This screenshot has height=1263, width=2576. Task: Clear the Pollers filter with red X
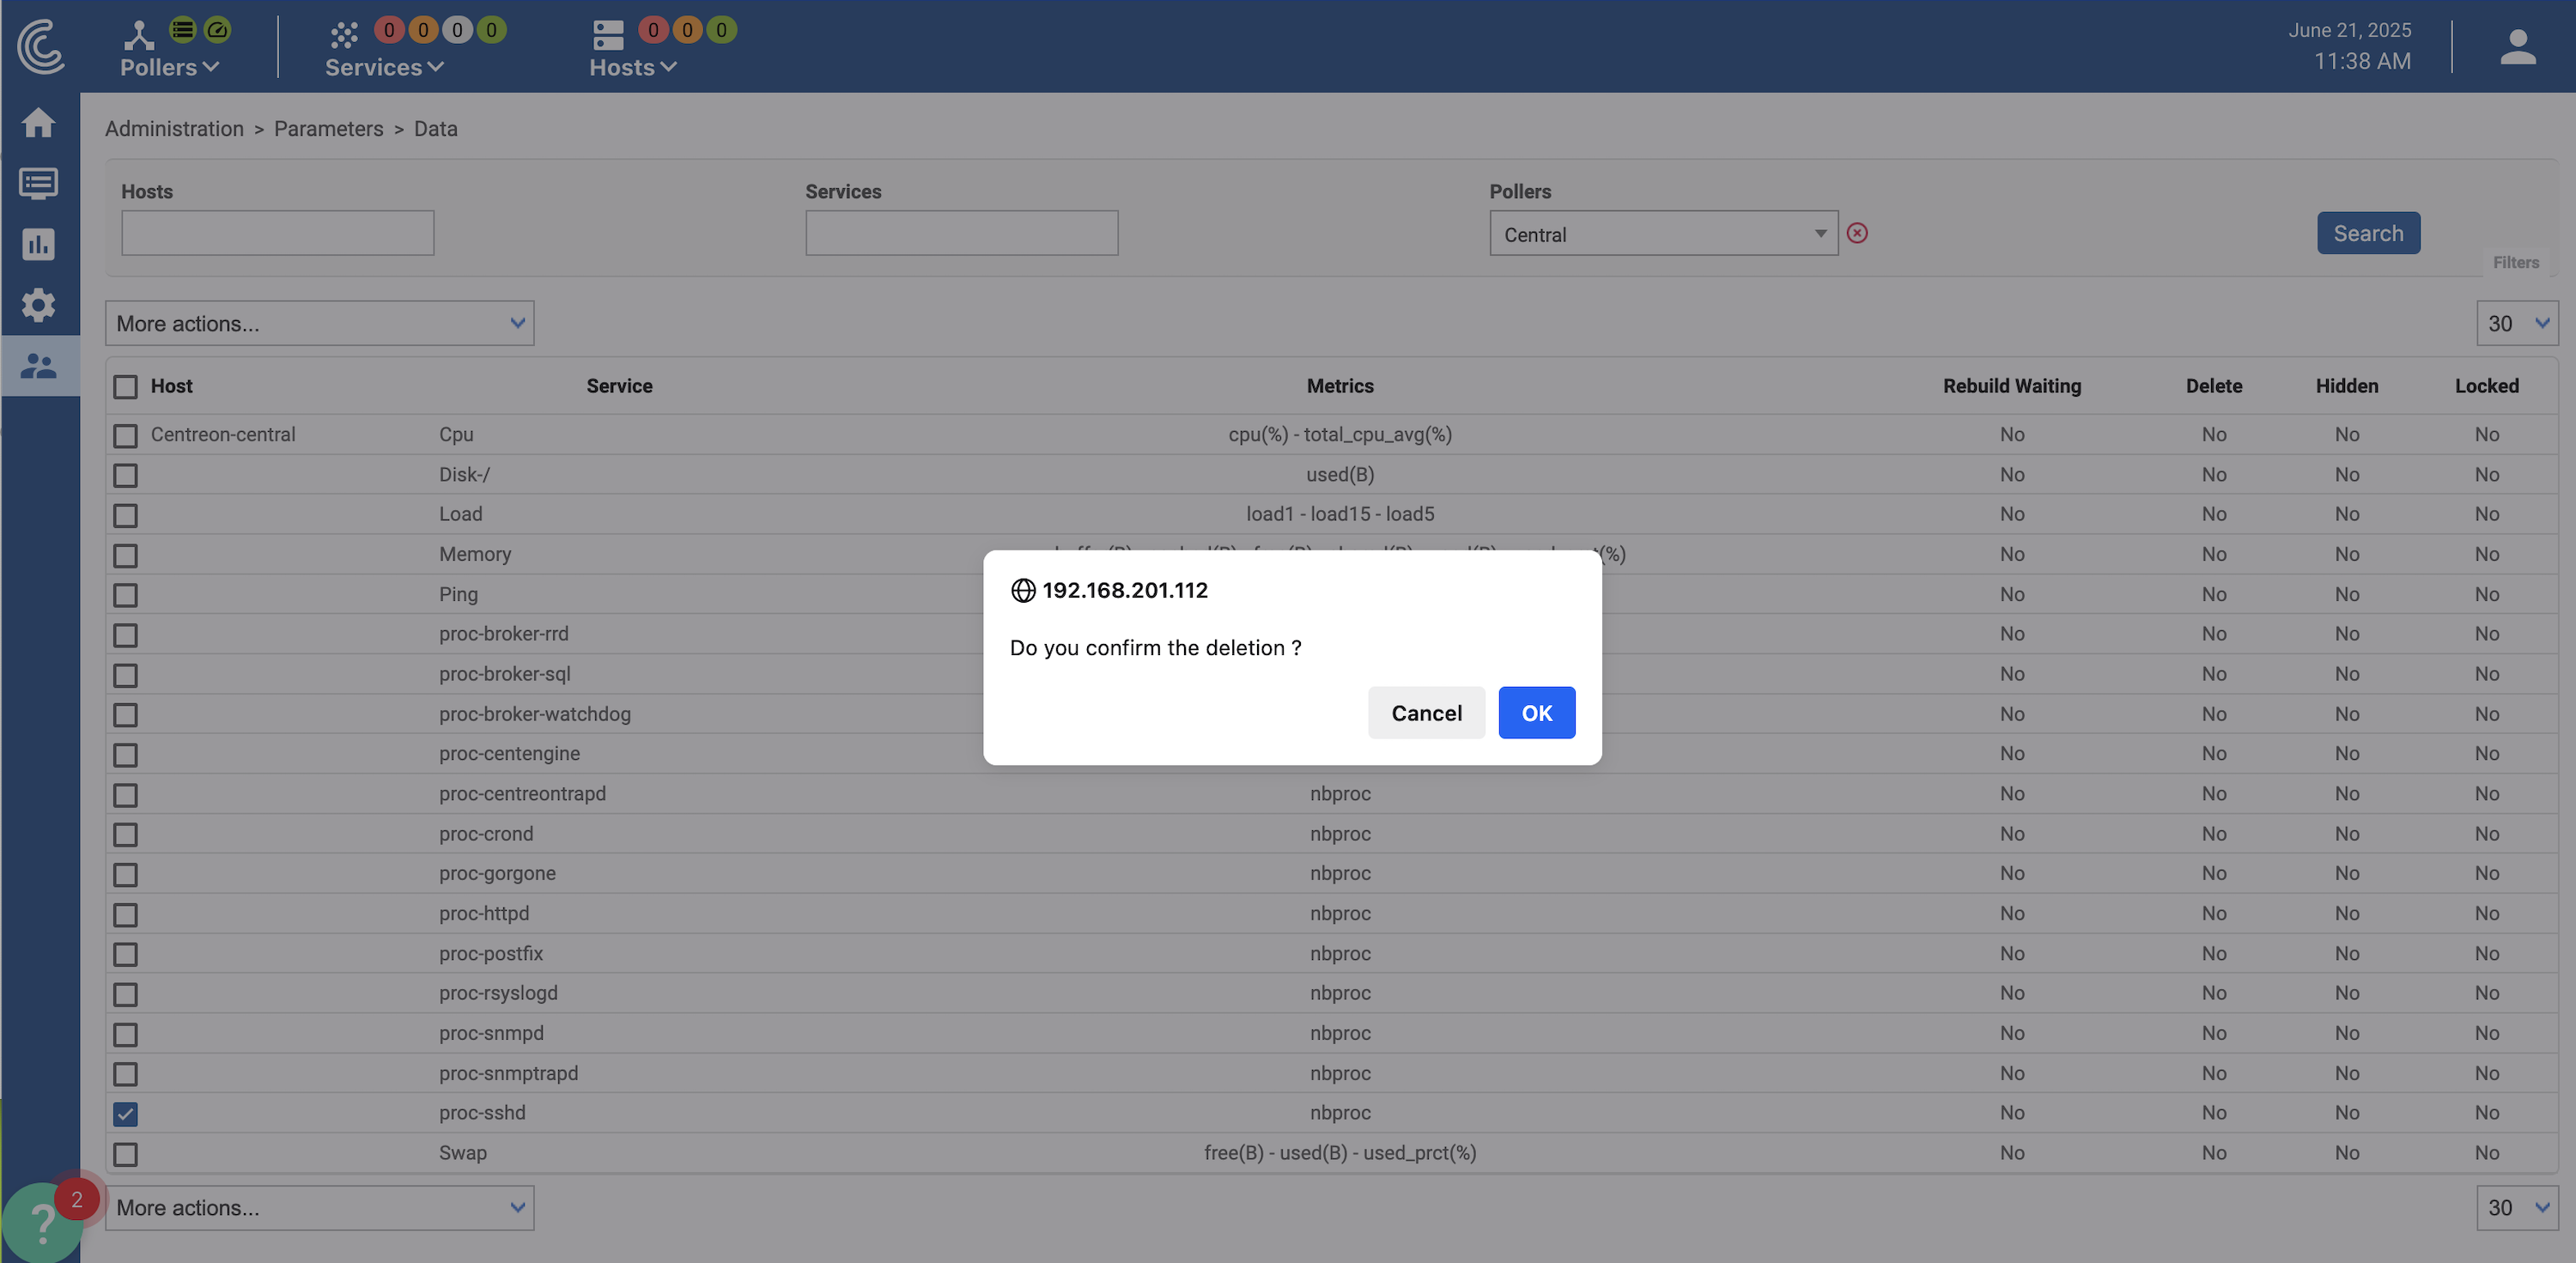[1857, 233]
